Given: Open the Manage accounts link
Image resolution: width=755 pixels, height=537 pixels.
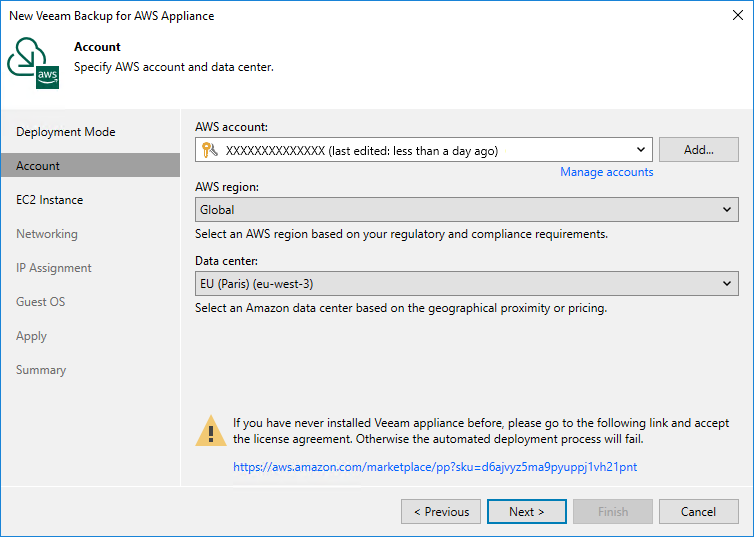Looking at the screenshot, I should coord(606,172).
